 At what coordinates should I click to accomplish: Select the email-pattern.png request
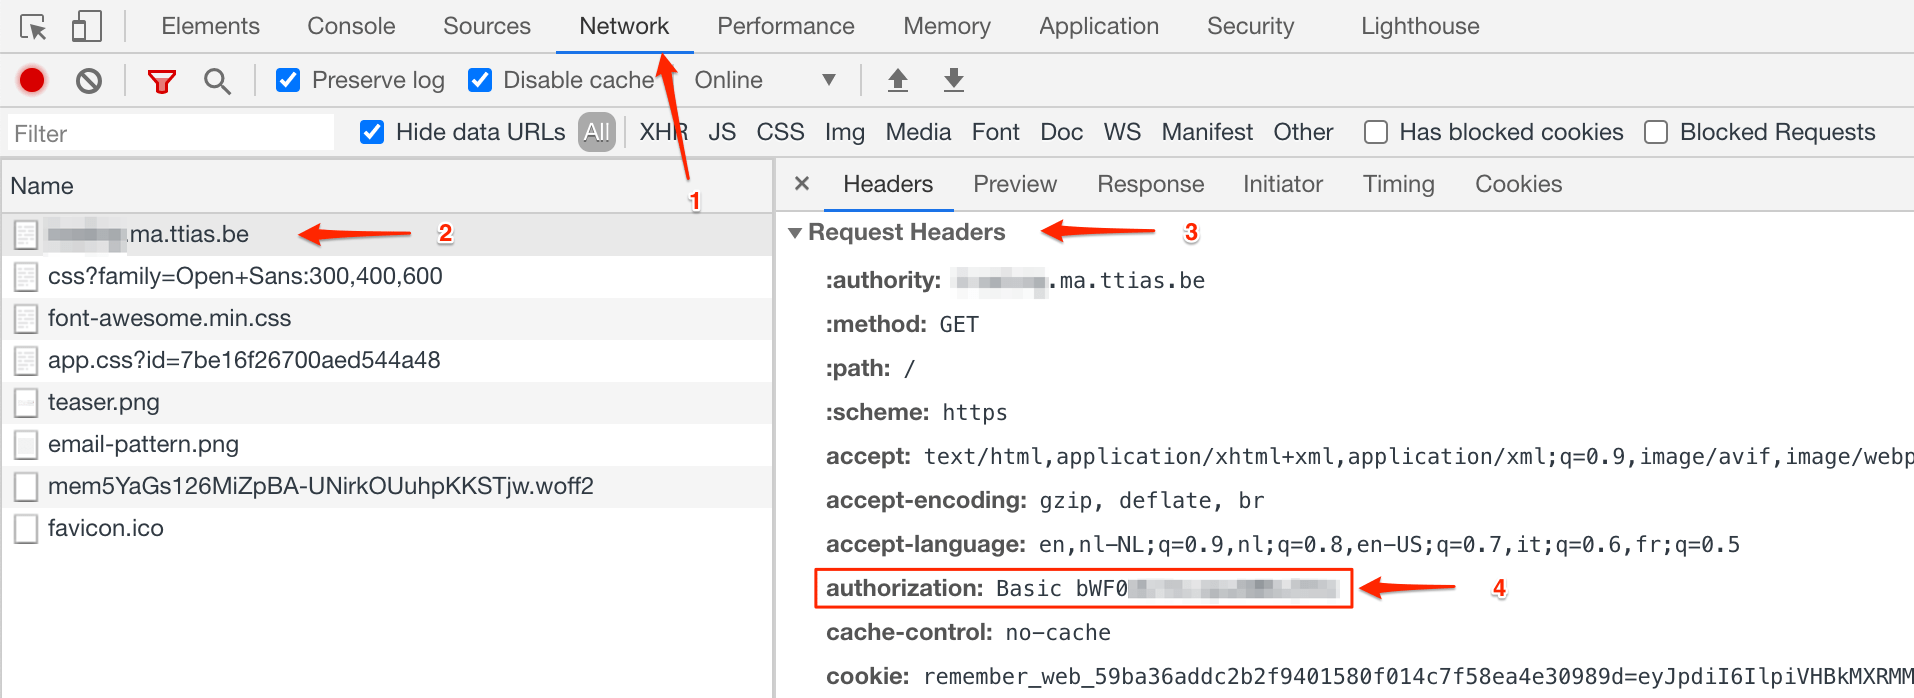(x=387, y=444)
